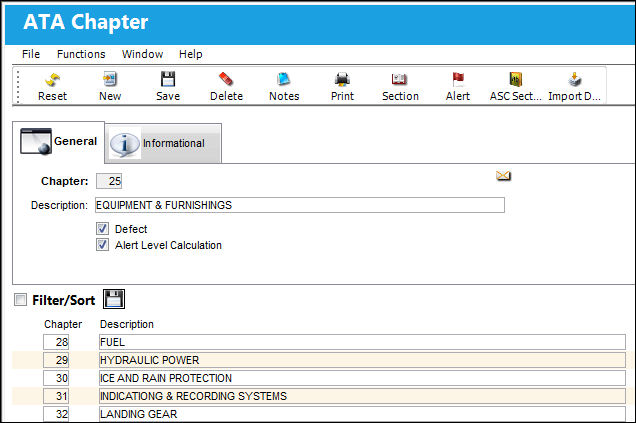Screen dimensions: 636x423
Task: Click the Delete eraser icon
Action: (226, 79)
